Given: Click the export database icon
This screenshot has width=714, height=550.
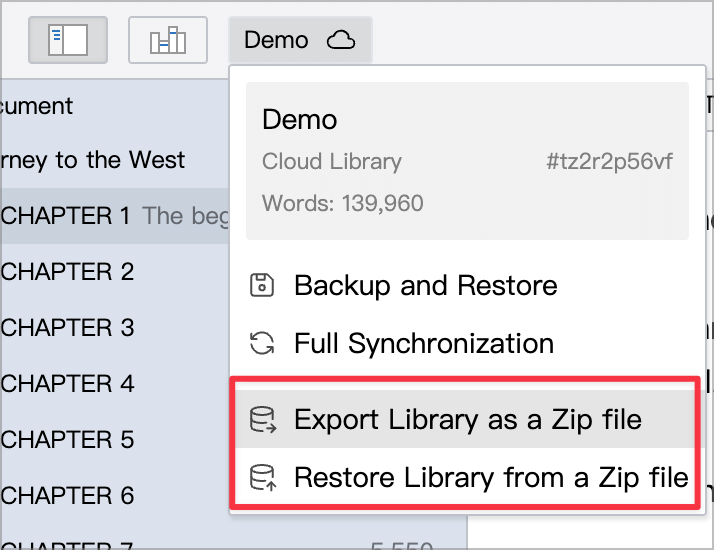Looking at the screenshot, I should tap(263, 419).
